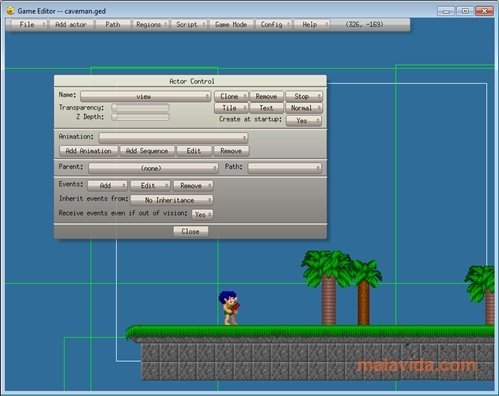Open the Events Edit dropdown
Screen dimensions: 499x396
150,186
